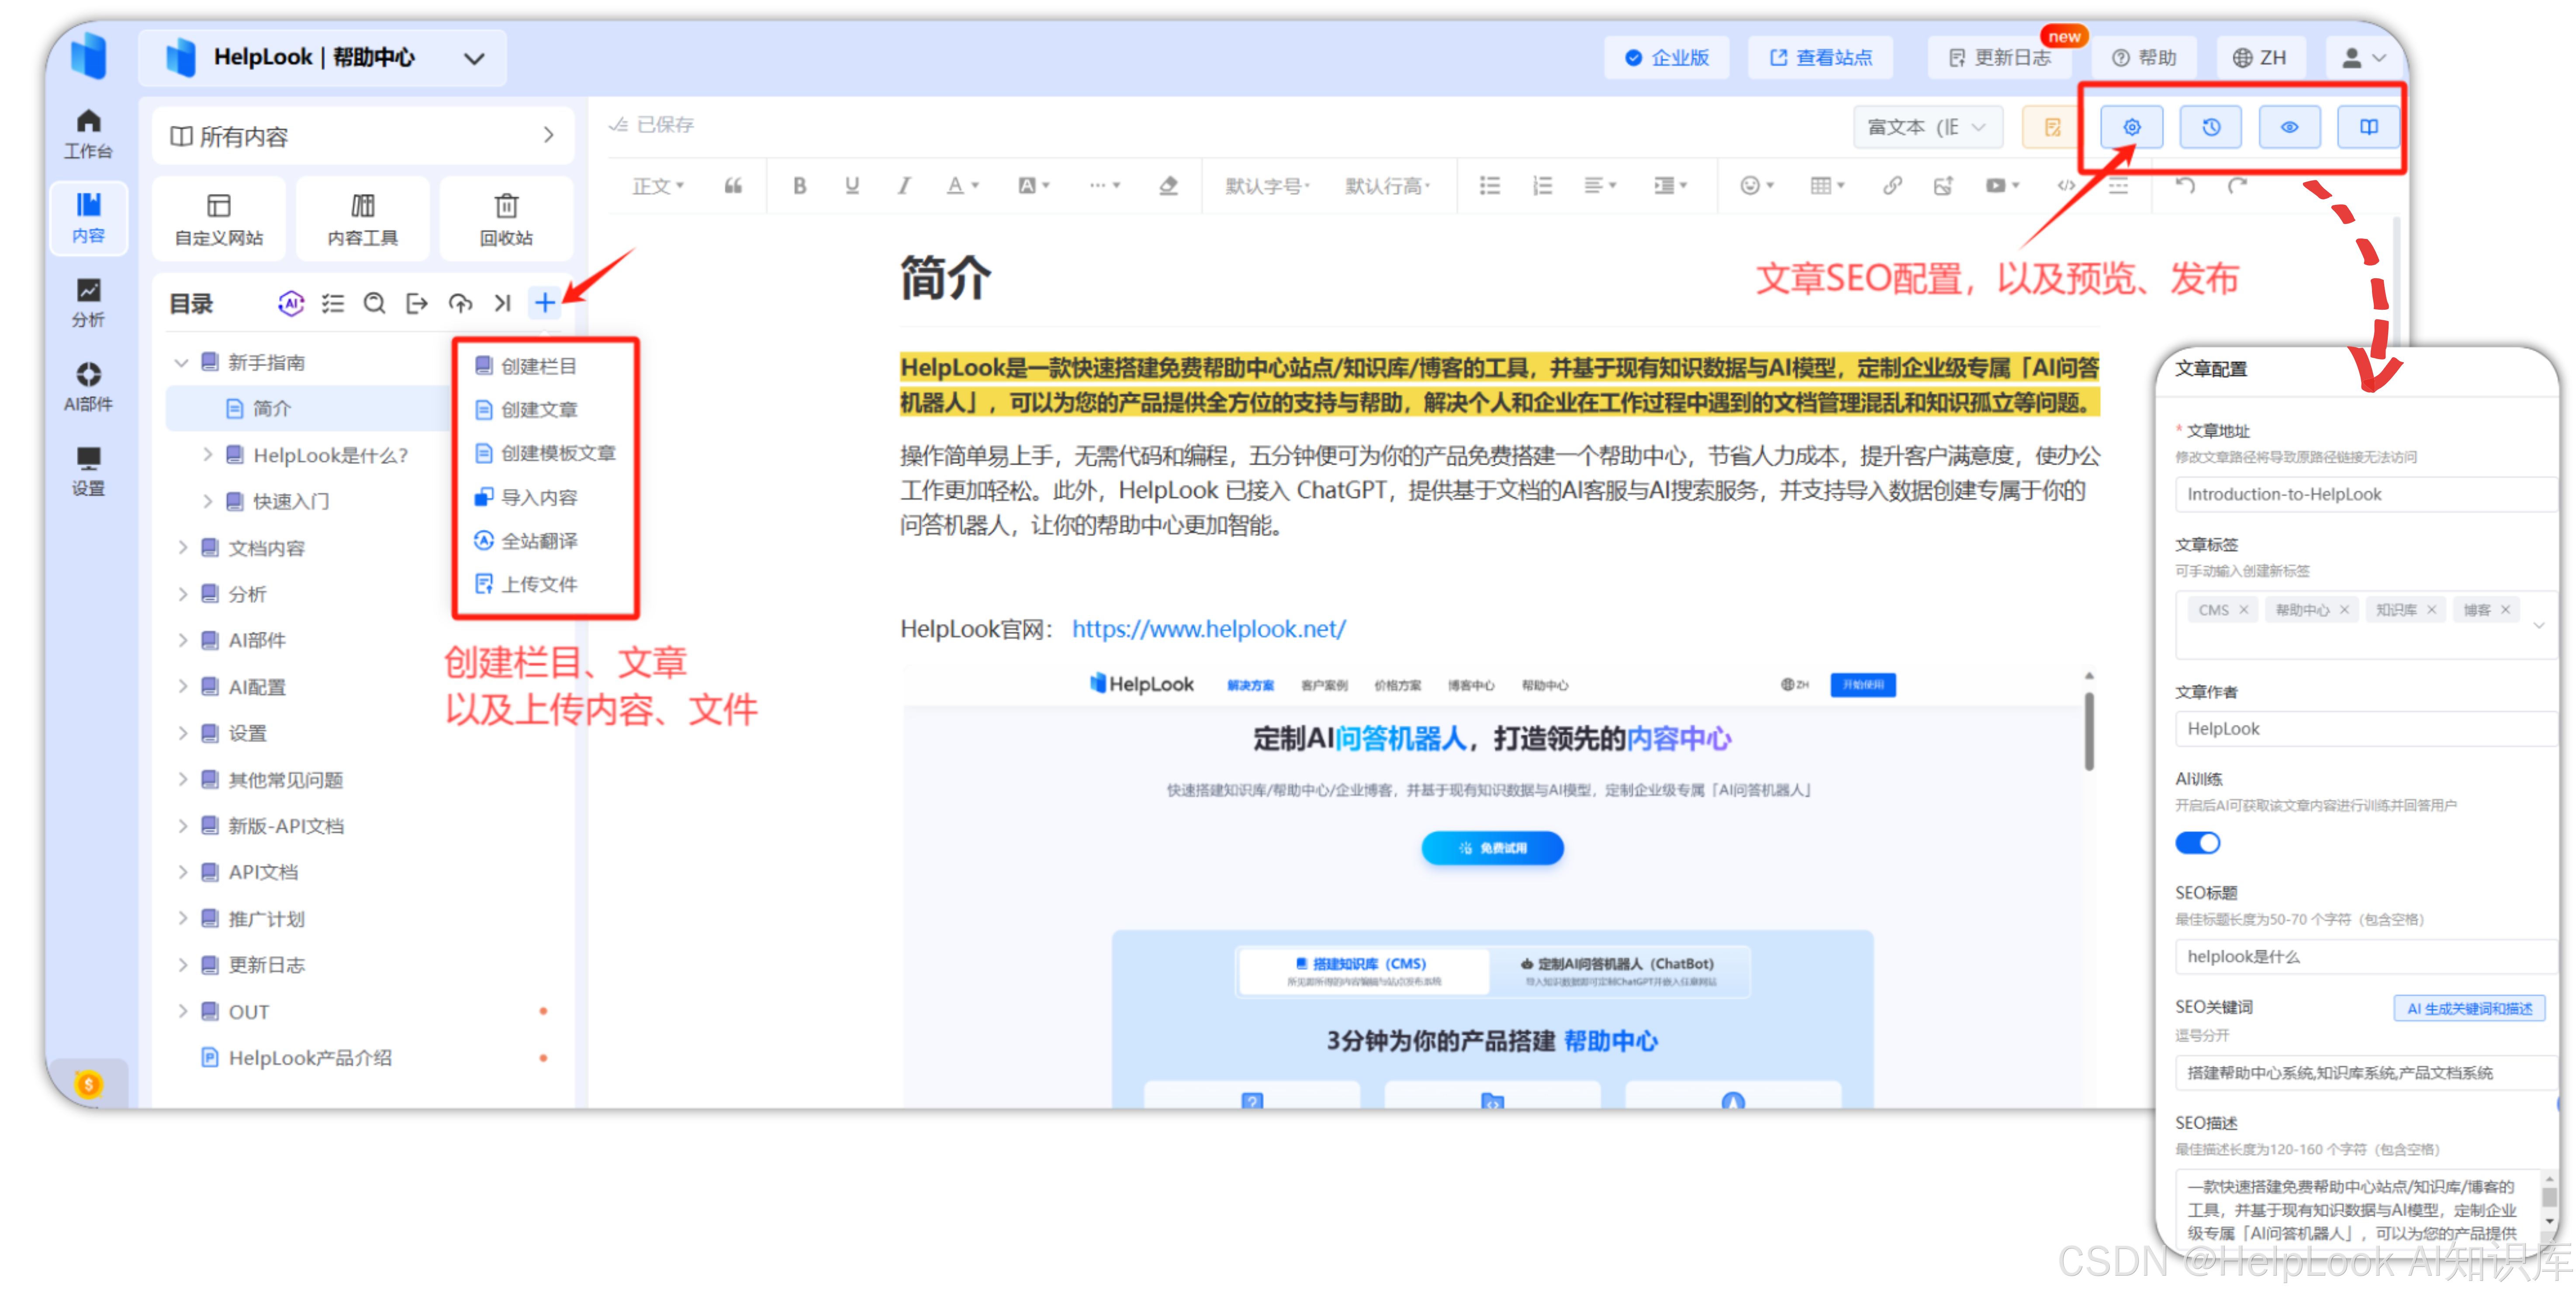Remove the CMS tag
Image resolution: width=2576 pixels, height=1297 pixels.
(2244, 610)
